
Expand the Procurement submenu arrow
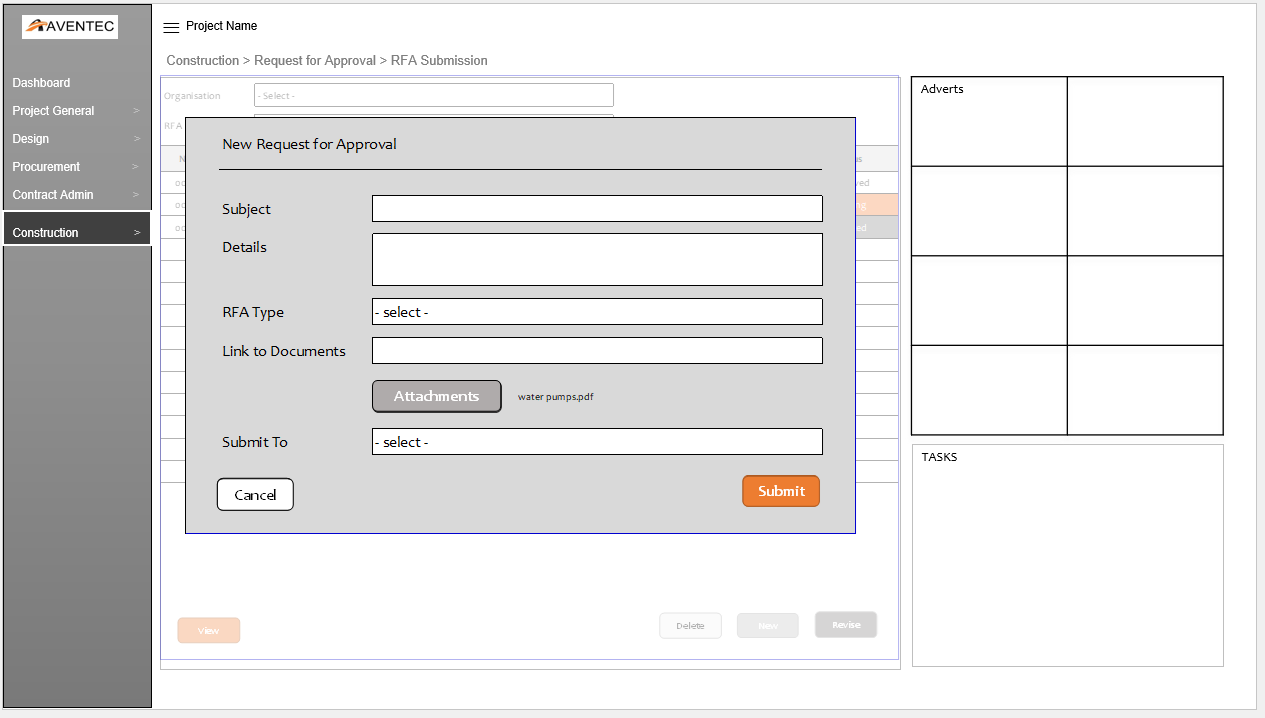click(137, 167)
